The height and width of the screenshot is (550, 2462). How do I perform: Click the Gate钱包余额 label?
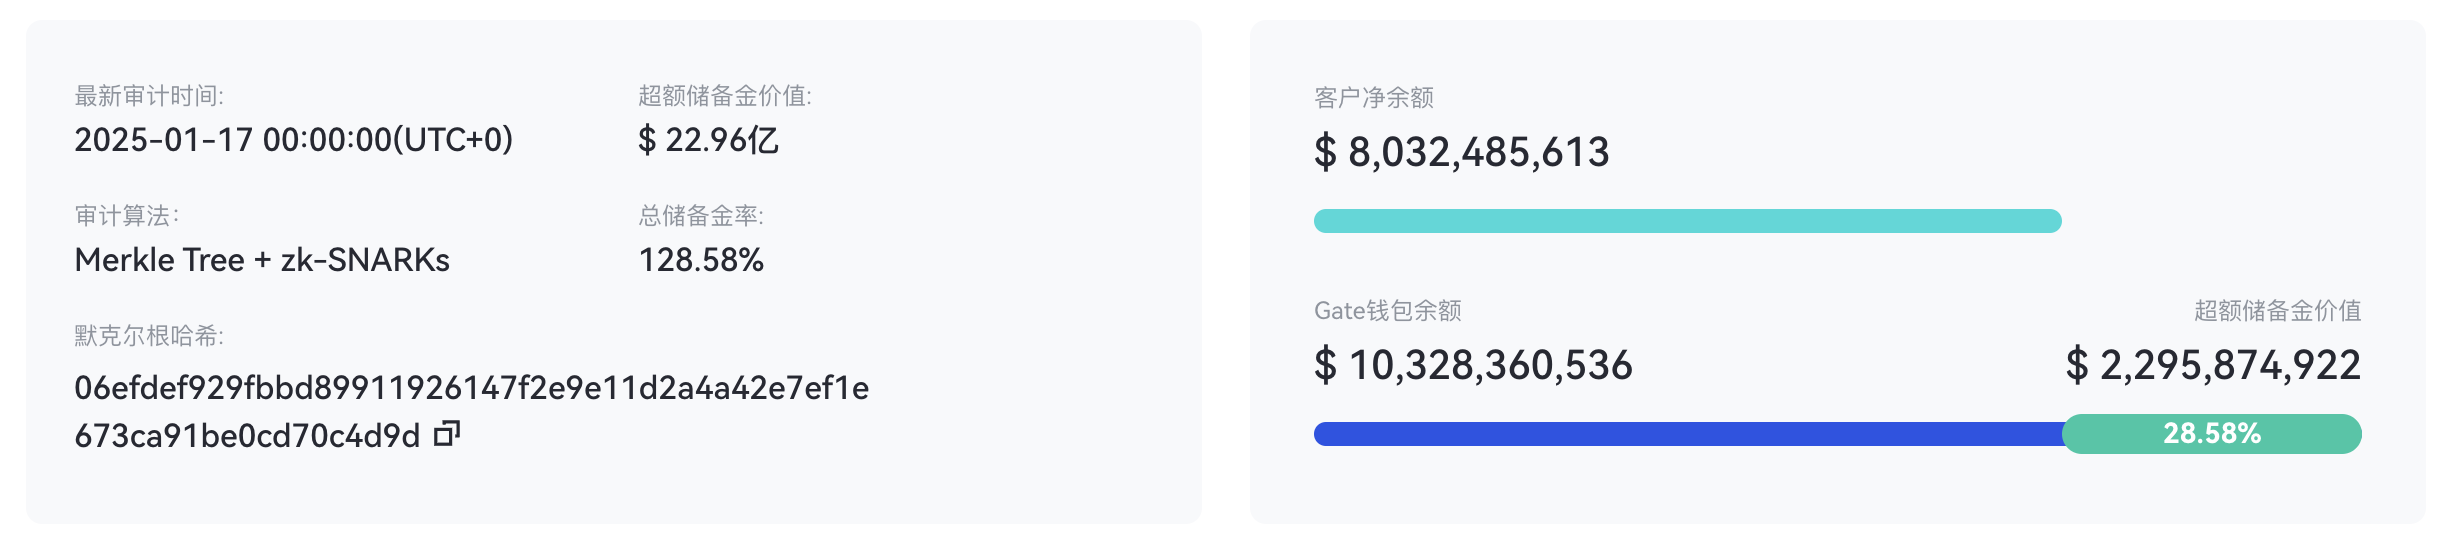pos(1388,311)
